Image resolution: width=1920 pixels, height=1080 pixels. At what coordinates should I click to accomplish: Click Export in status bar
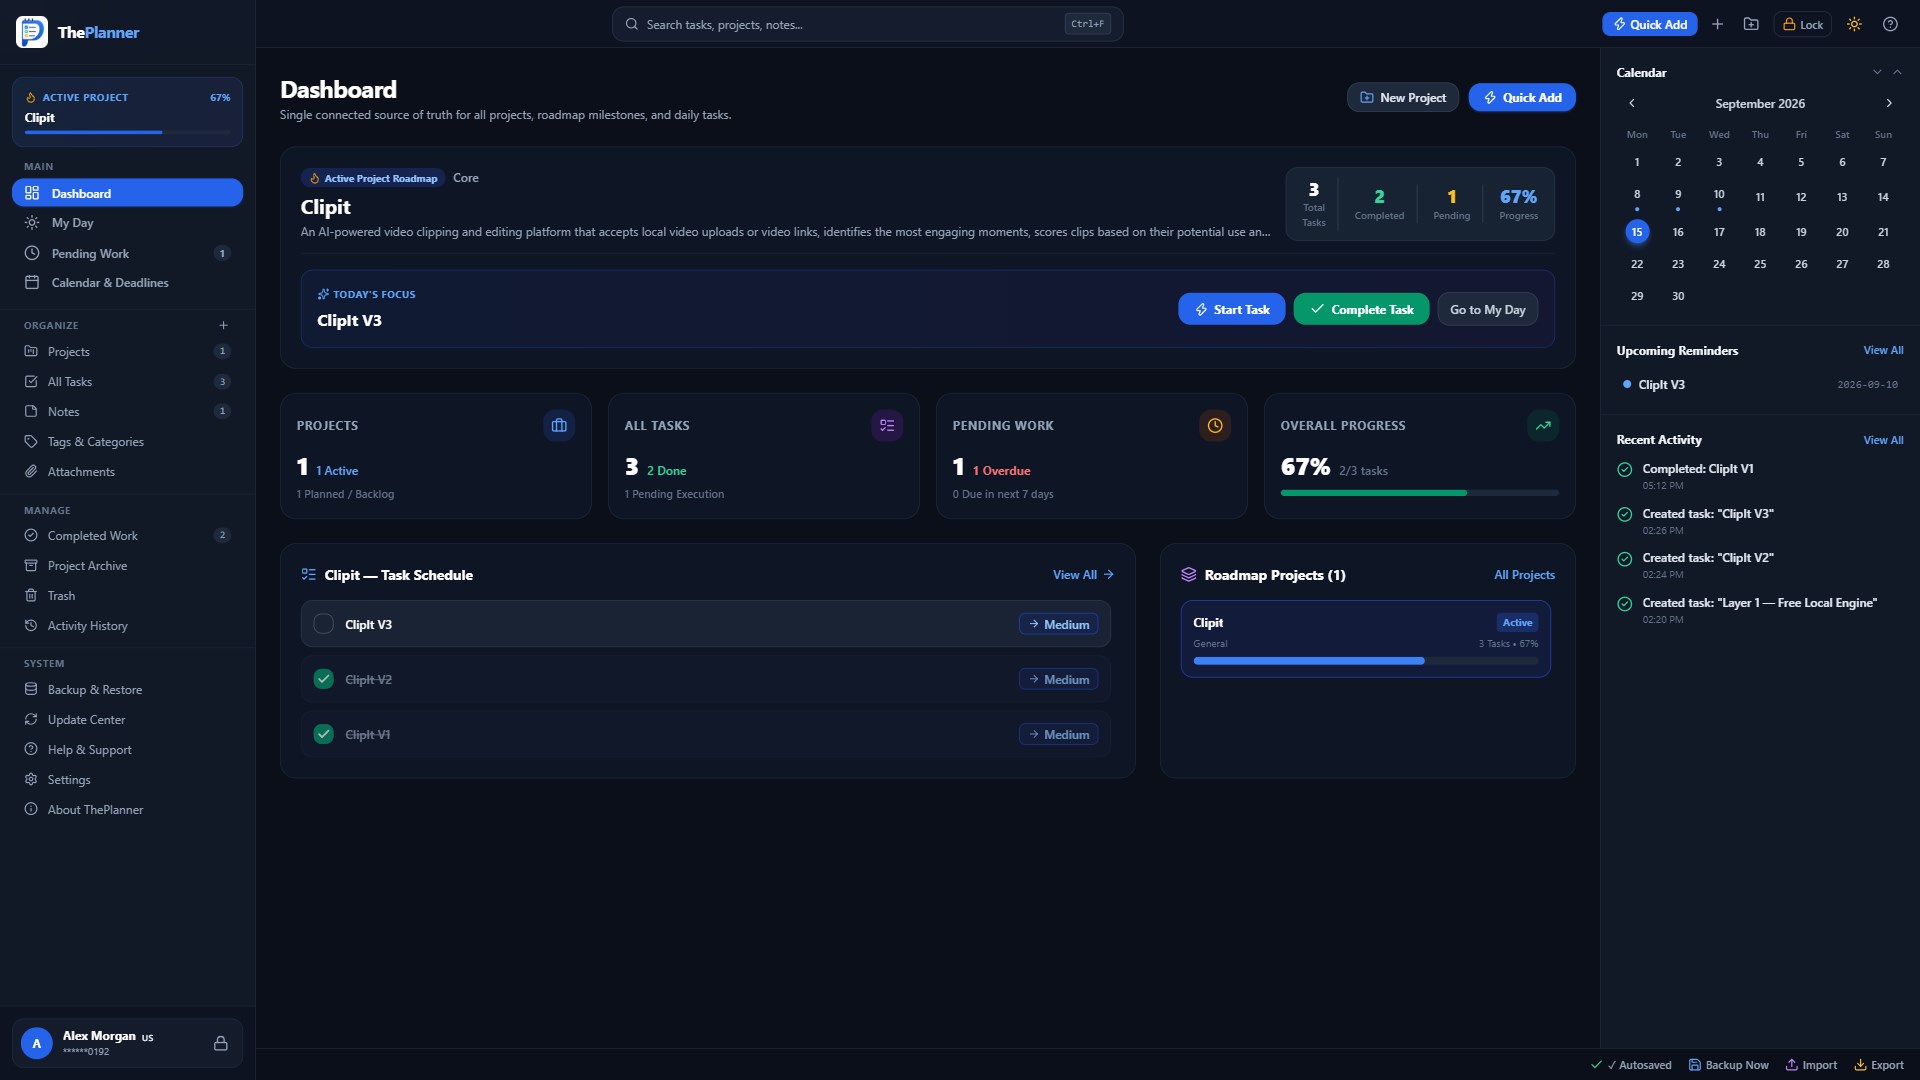pos(1879,1065)
